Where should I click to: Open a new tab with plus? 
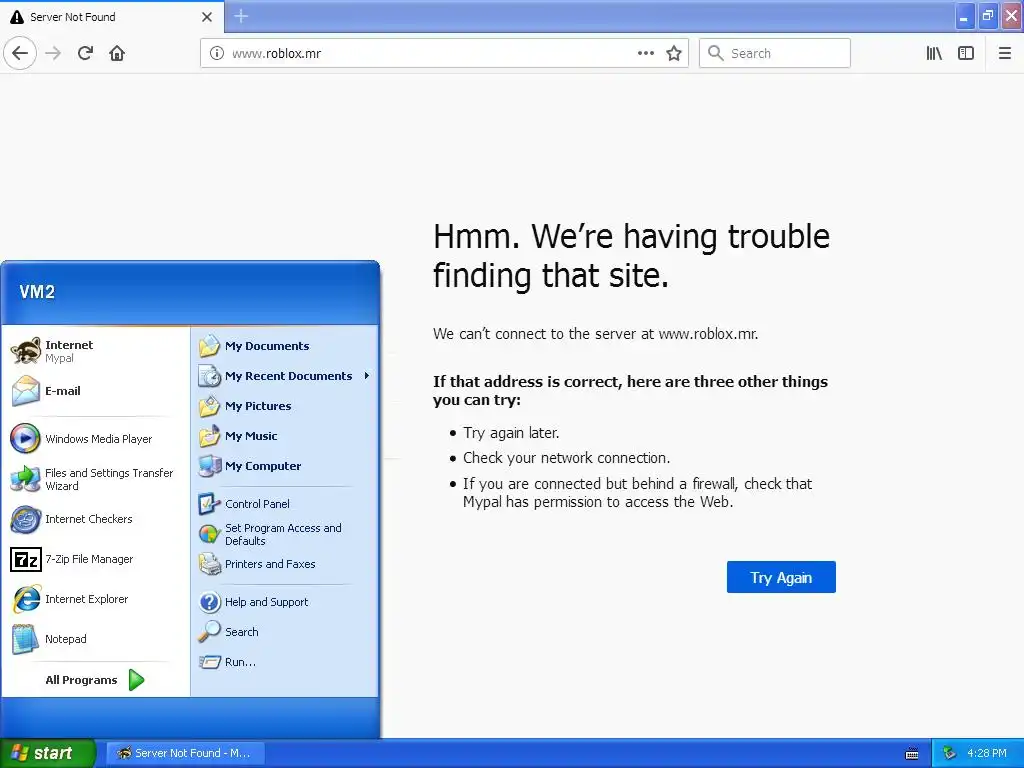241,16
